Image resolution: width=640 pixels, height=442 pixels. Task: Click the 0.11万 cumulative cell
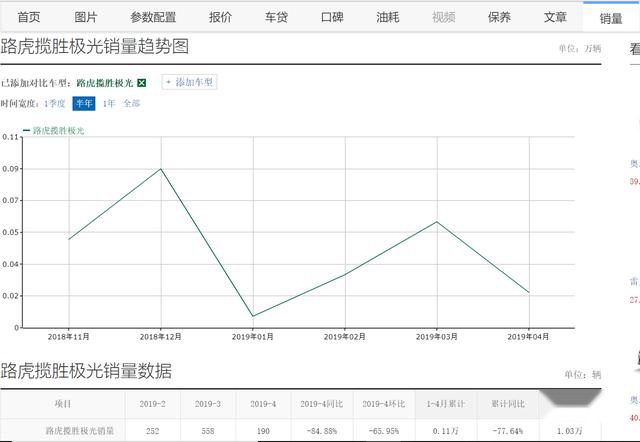[446, 431]
